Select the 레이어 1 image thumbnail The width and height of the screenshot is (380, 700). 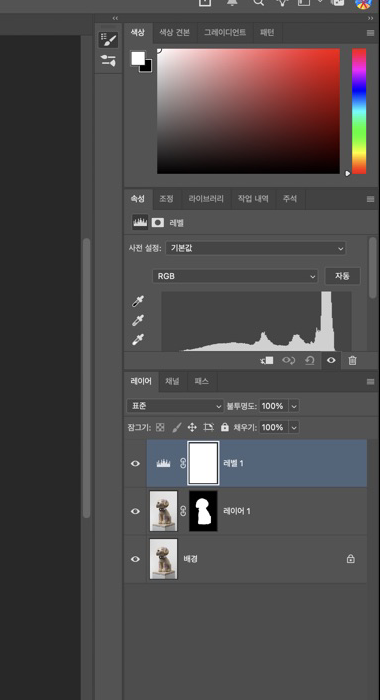coord(163,511)
